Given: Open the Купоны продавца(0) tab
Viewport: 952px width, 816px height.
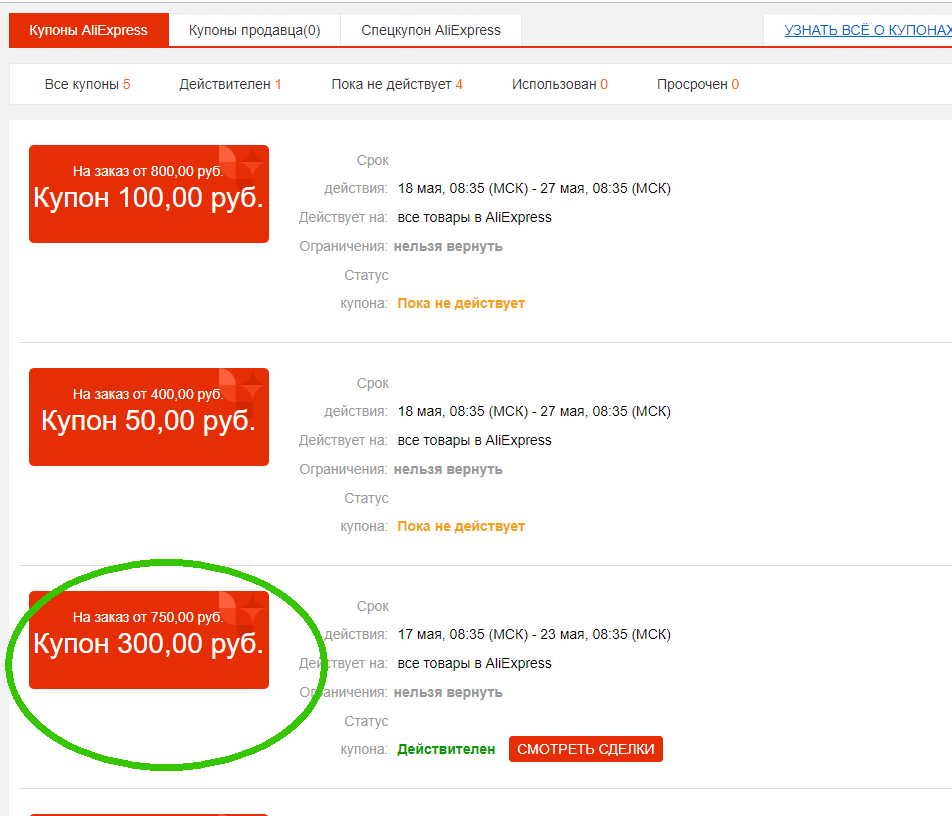Looking at the screenshot, I should point(254,30).
